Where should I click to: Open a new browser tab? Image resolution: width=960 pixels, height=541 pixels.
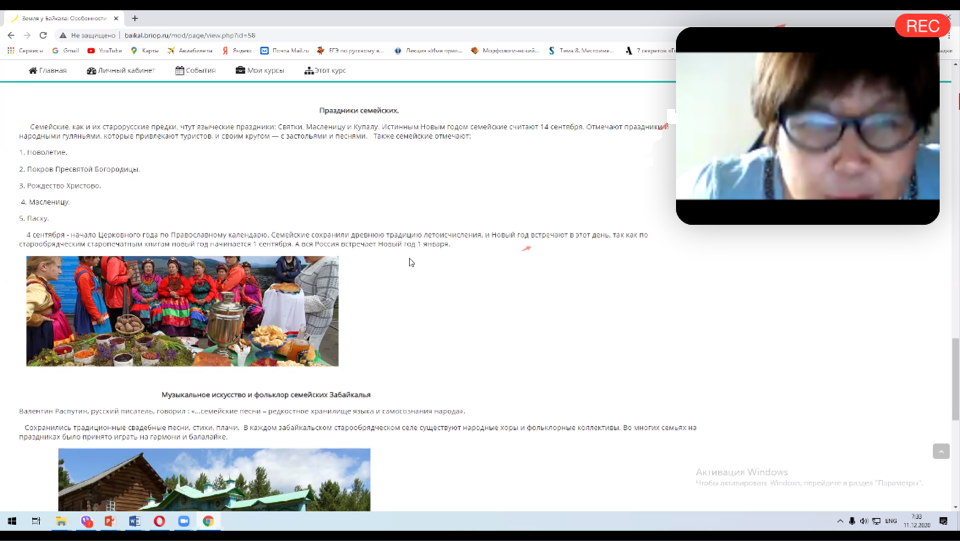click(135, 18)
